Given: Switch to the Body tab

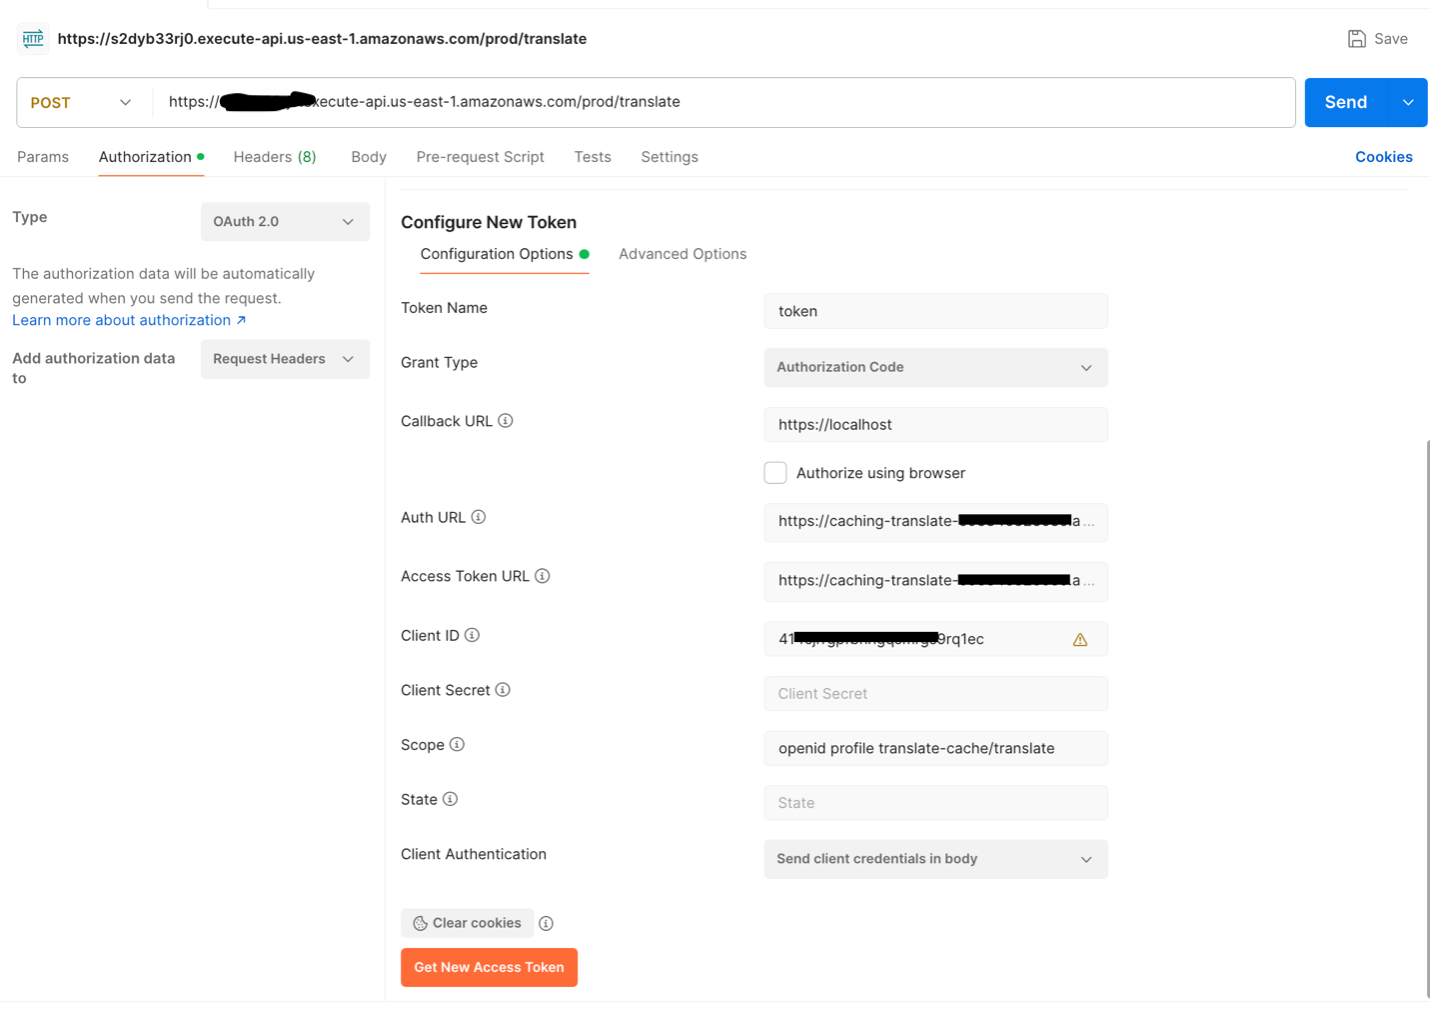Looking at the screenshot, I should tap(369, 157).
